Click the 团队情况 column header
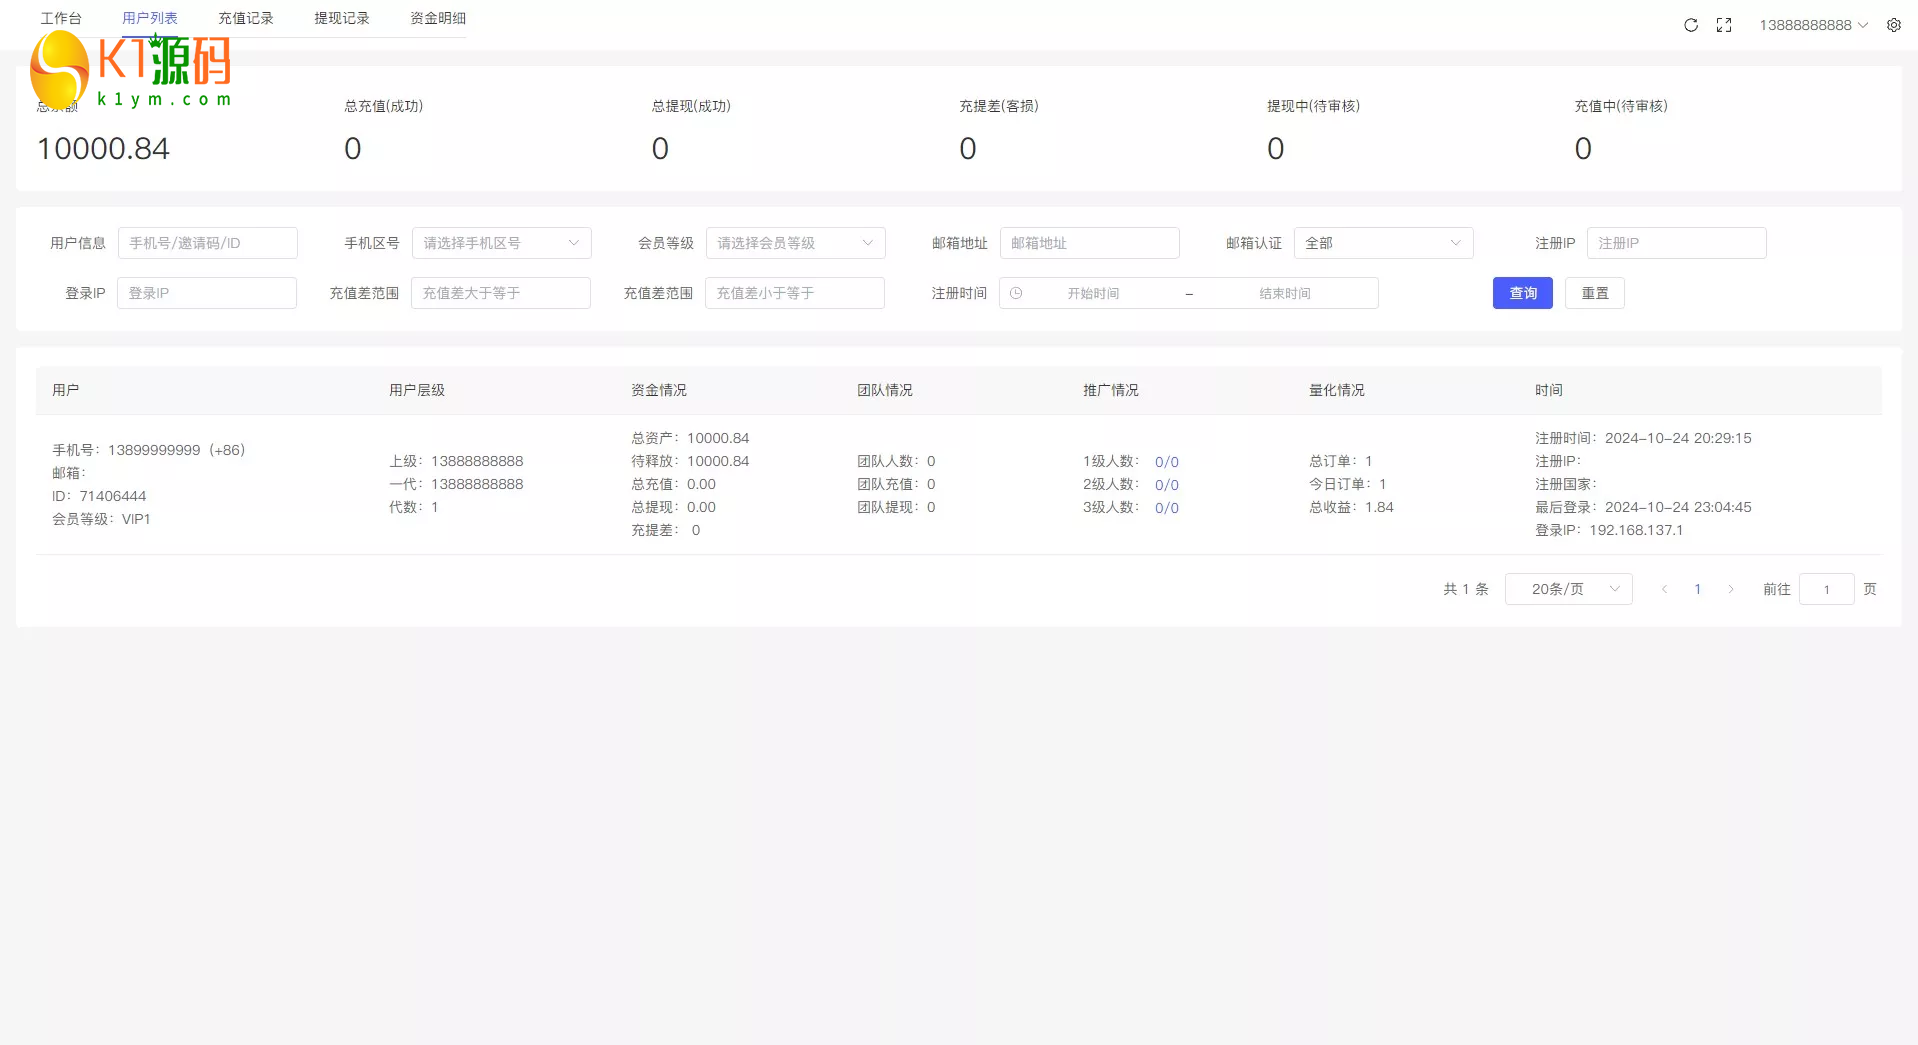The height and width of the screenshot is (1045, 1918). (x=885, y=390)
